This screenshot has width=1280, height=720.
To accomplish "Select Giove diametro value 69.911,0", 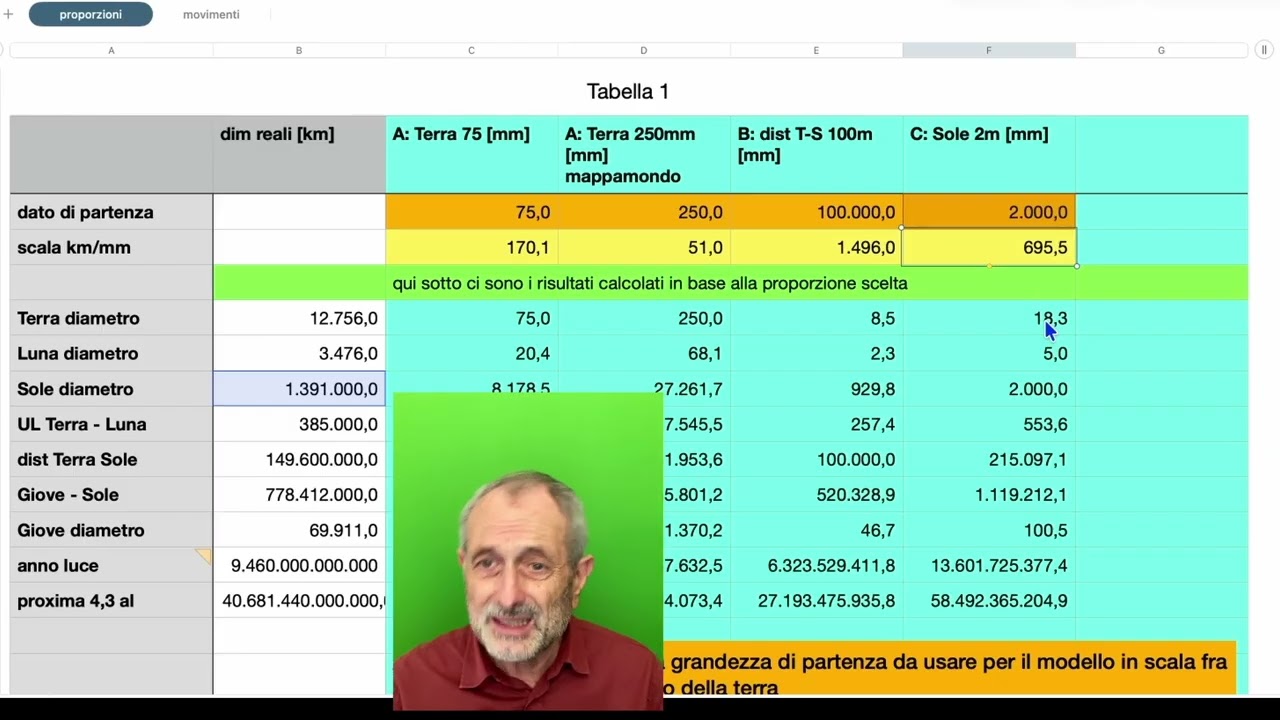I will pos(299,530).
